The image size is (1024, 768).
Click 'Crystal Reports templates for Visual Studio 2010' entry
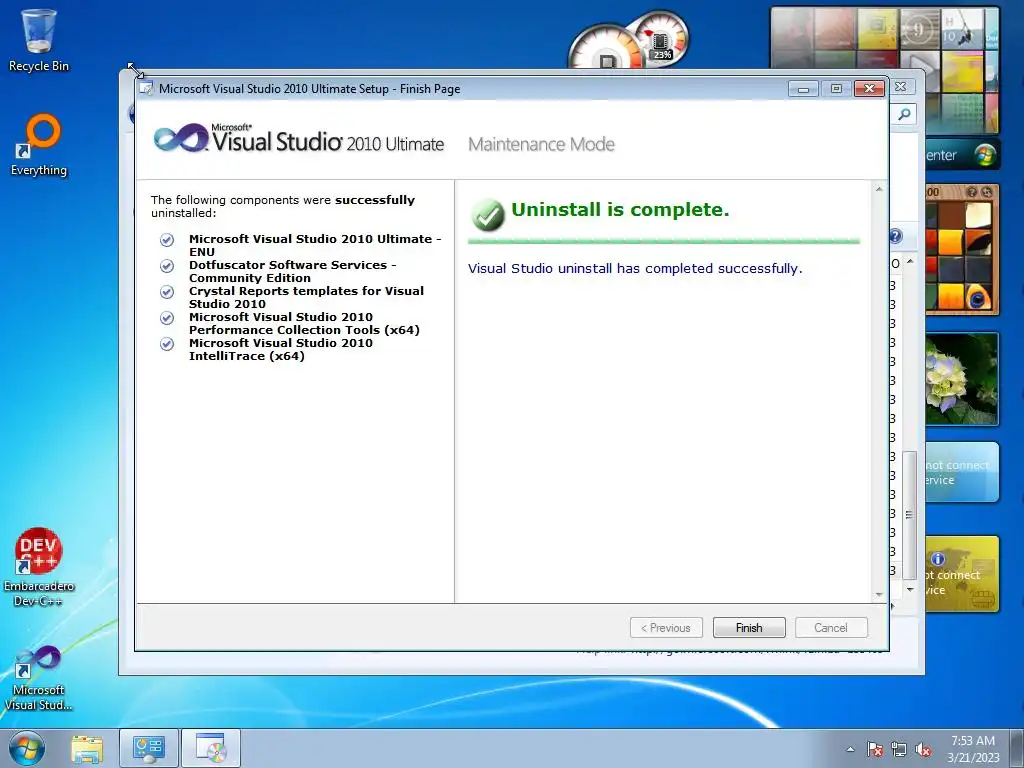[306, 297]
